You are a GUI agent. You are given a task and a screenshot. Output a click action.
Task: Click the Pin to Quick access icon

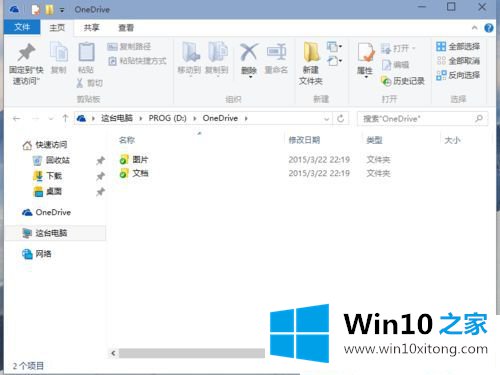pyautogui.click(x=26, y=52)
